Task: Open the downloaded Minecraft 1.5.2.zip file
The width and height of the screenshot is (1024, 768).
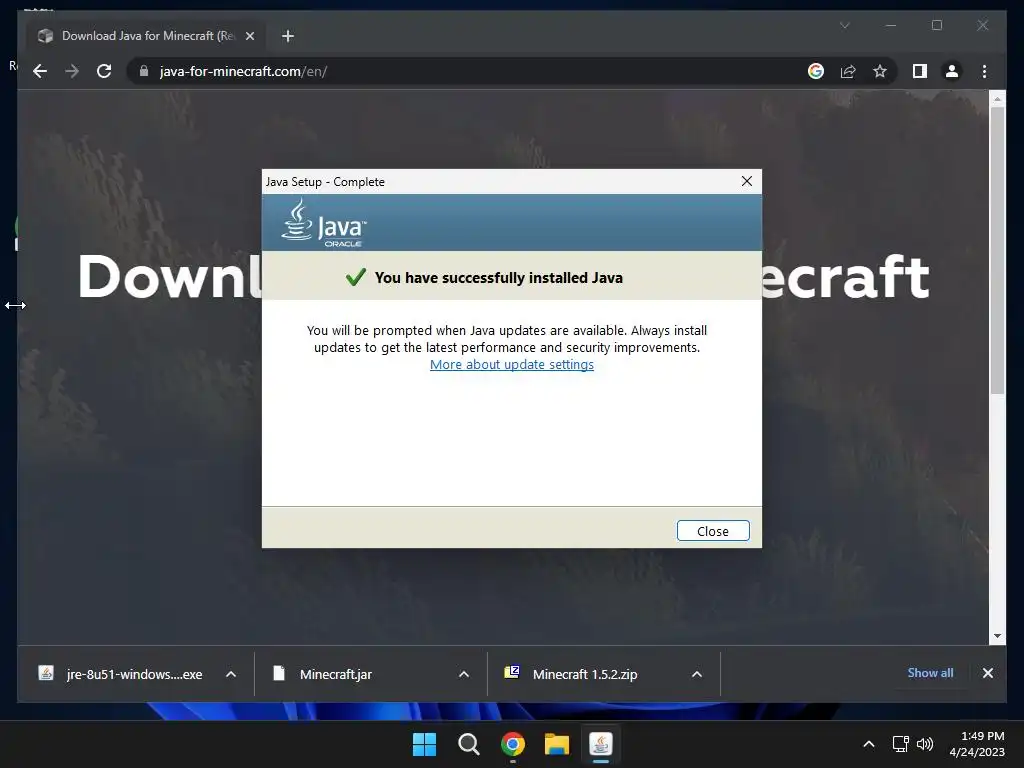Action: pos(584,674)
